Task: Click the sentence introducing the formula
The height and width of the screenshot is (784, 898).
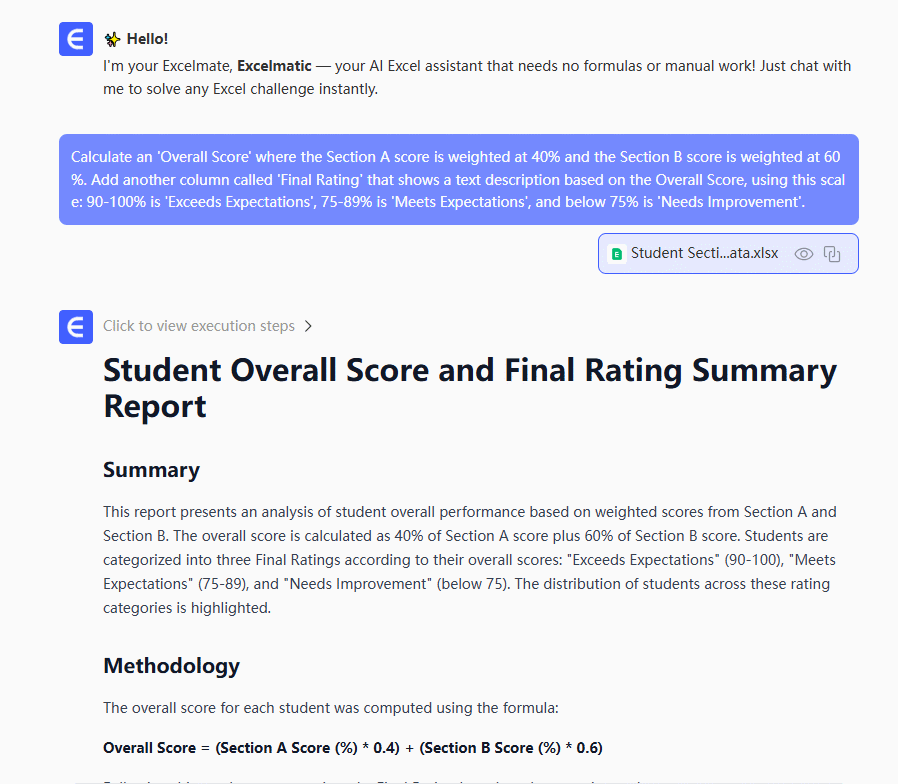Action: [x=330, y=708]
